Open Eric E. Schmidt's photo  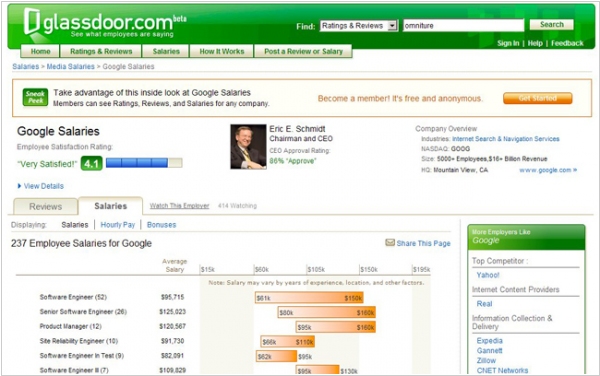(248, 146)
